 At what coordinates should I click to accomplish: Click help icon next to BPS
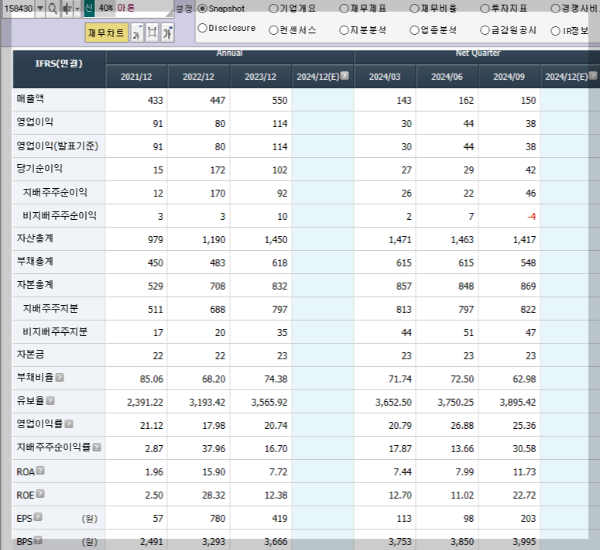(x=38, y=540)
